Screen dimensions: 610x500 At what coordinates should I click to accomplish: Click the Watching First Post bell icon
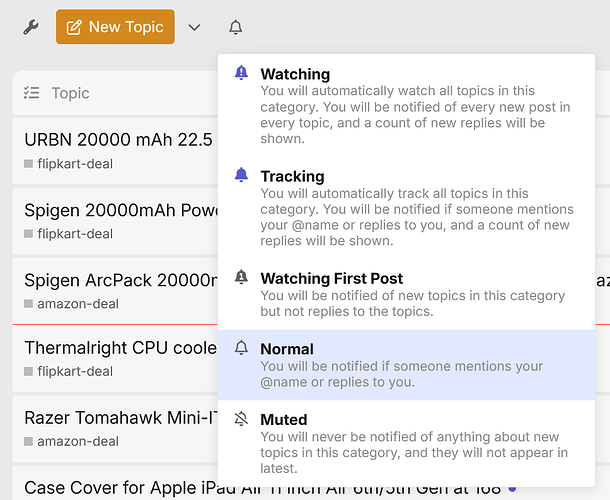coord(241,277)
